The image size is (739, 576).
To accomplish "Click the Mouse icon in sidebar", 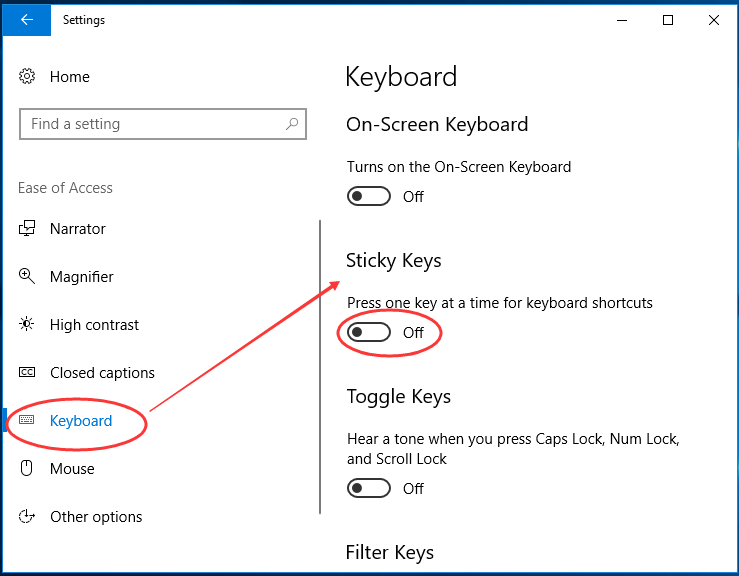I will point(28,469).
